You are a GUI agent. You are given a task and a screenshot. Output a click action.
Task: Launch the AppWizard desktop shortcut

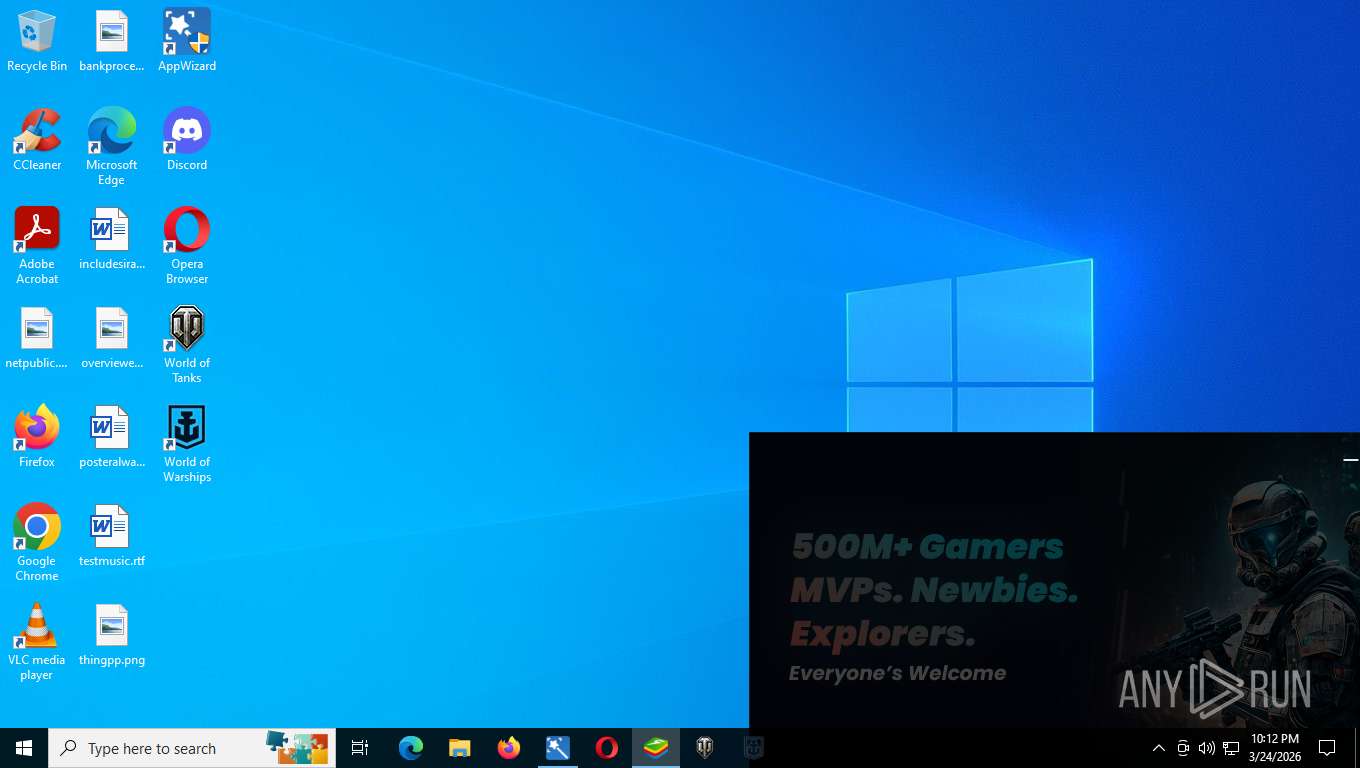[187, 41]
